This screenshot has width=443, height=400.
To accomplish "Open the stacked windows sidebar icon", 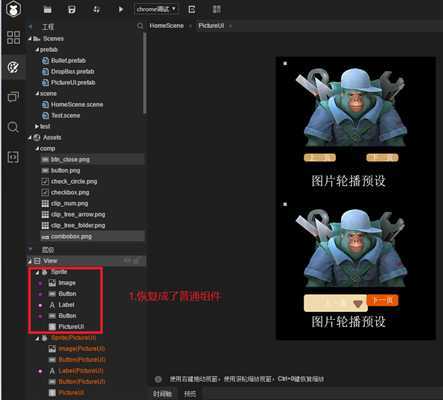I will (x=13, y=97).
